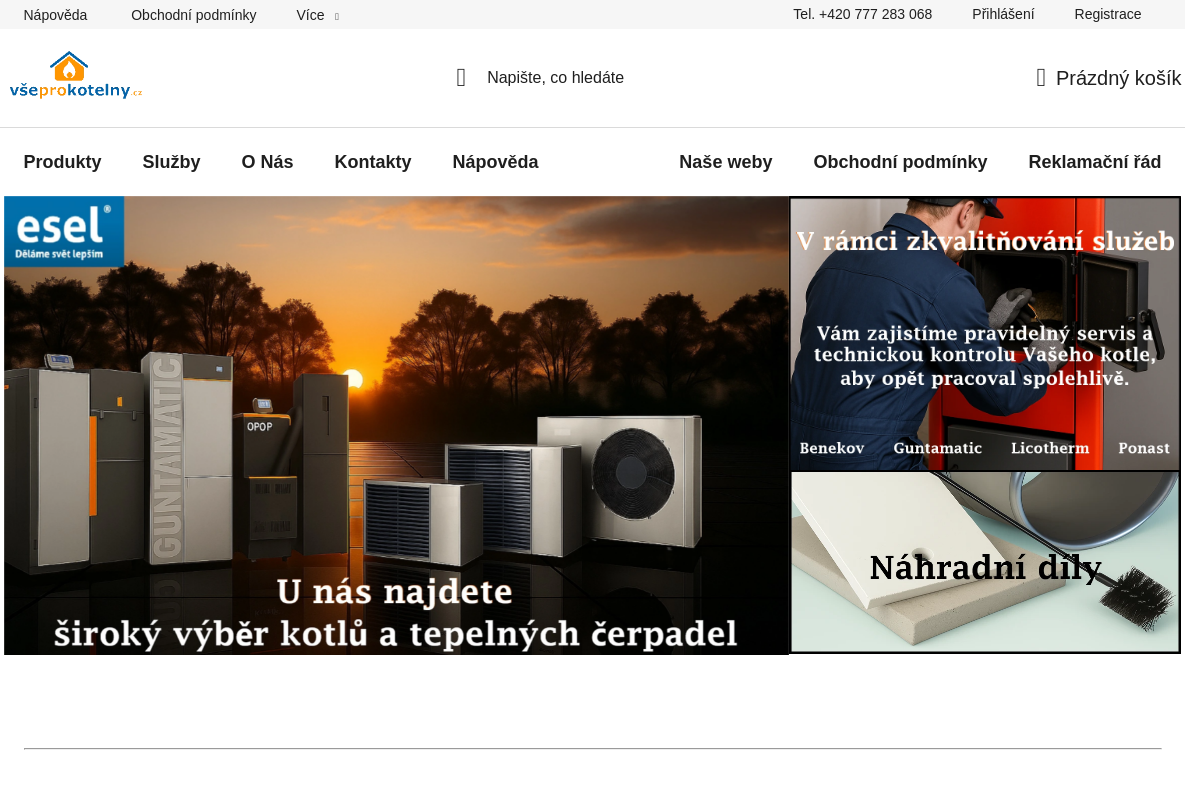
Task: Open the Naše weby menu
Action: click(x=725, y=161)
